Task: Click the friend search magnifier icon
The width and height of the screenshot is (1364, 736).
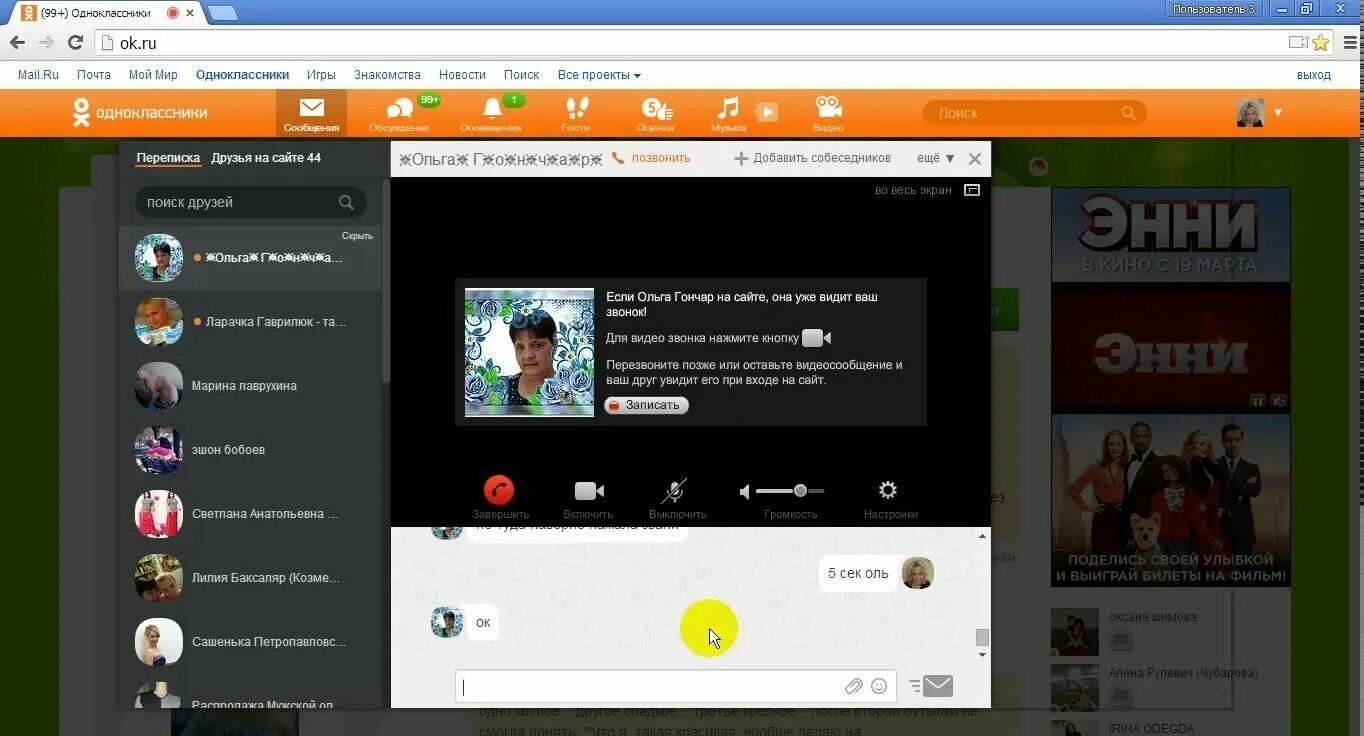Action: 346,202
